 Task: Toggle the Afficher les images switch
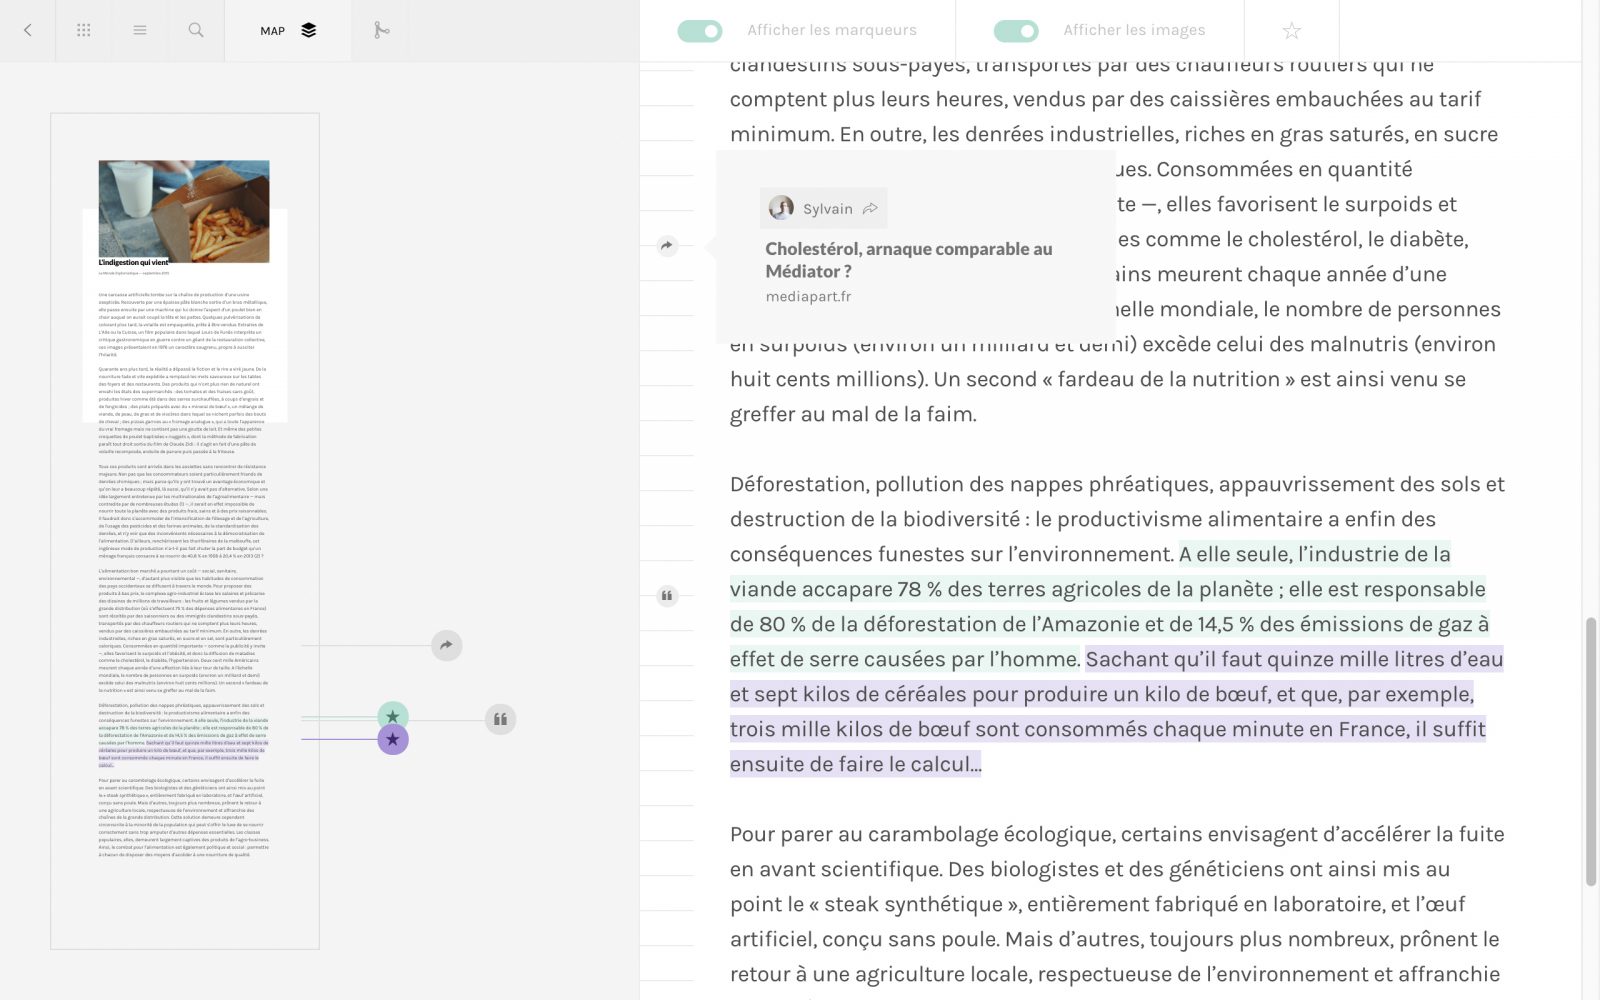click(x=1016, y=31)
